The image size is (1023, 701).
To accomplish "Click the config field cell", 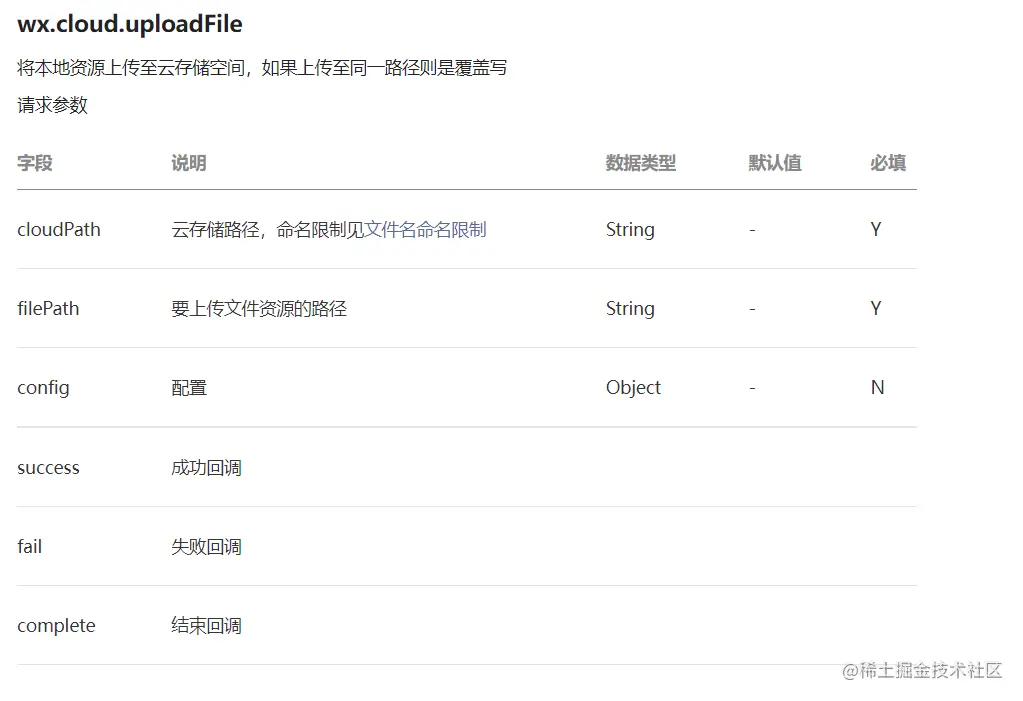I will click(x=43, y=388).
